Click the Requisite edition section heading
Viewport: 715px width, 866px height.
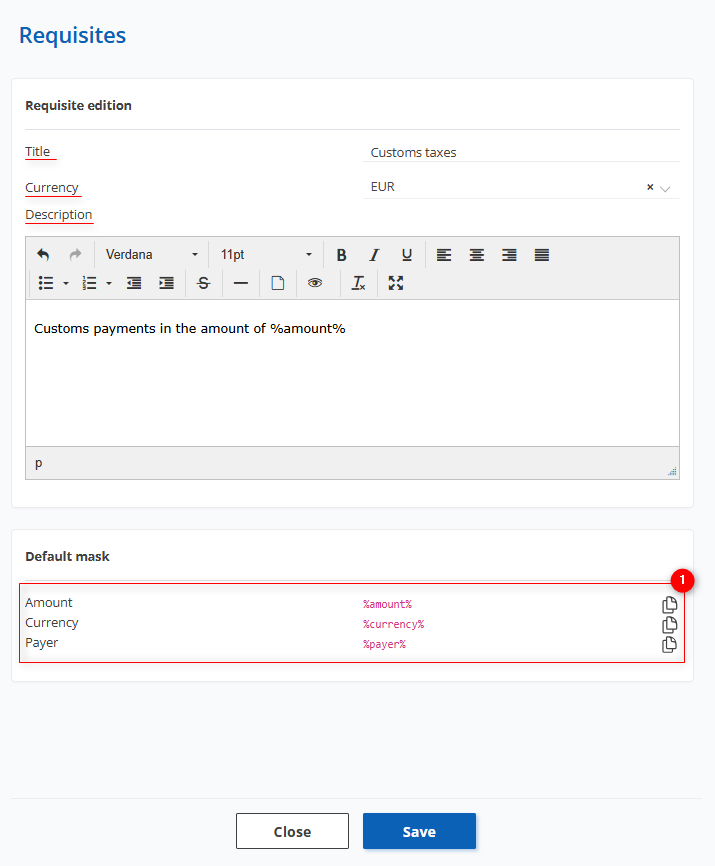tap(78, 105)
